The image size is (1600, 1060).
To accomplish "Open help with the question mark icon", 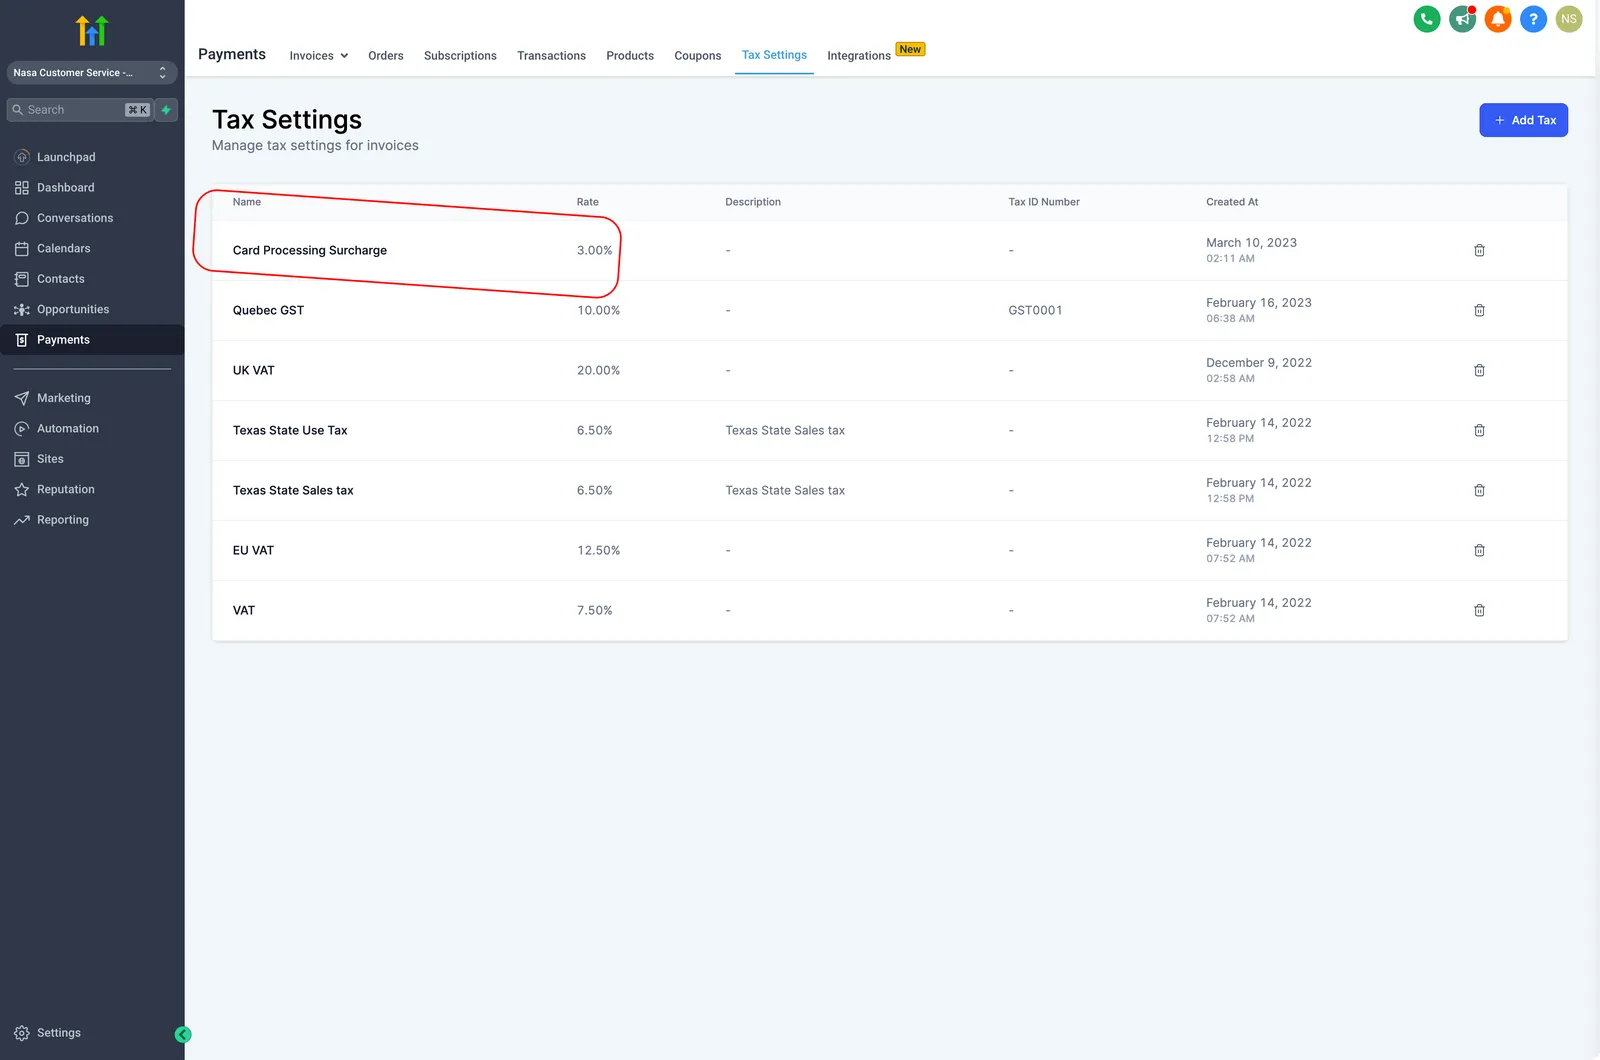I will point(1533,19).
